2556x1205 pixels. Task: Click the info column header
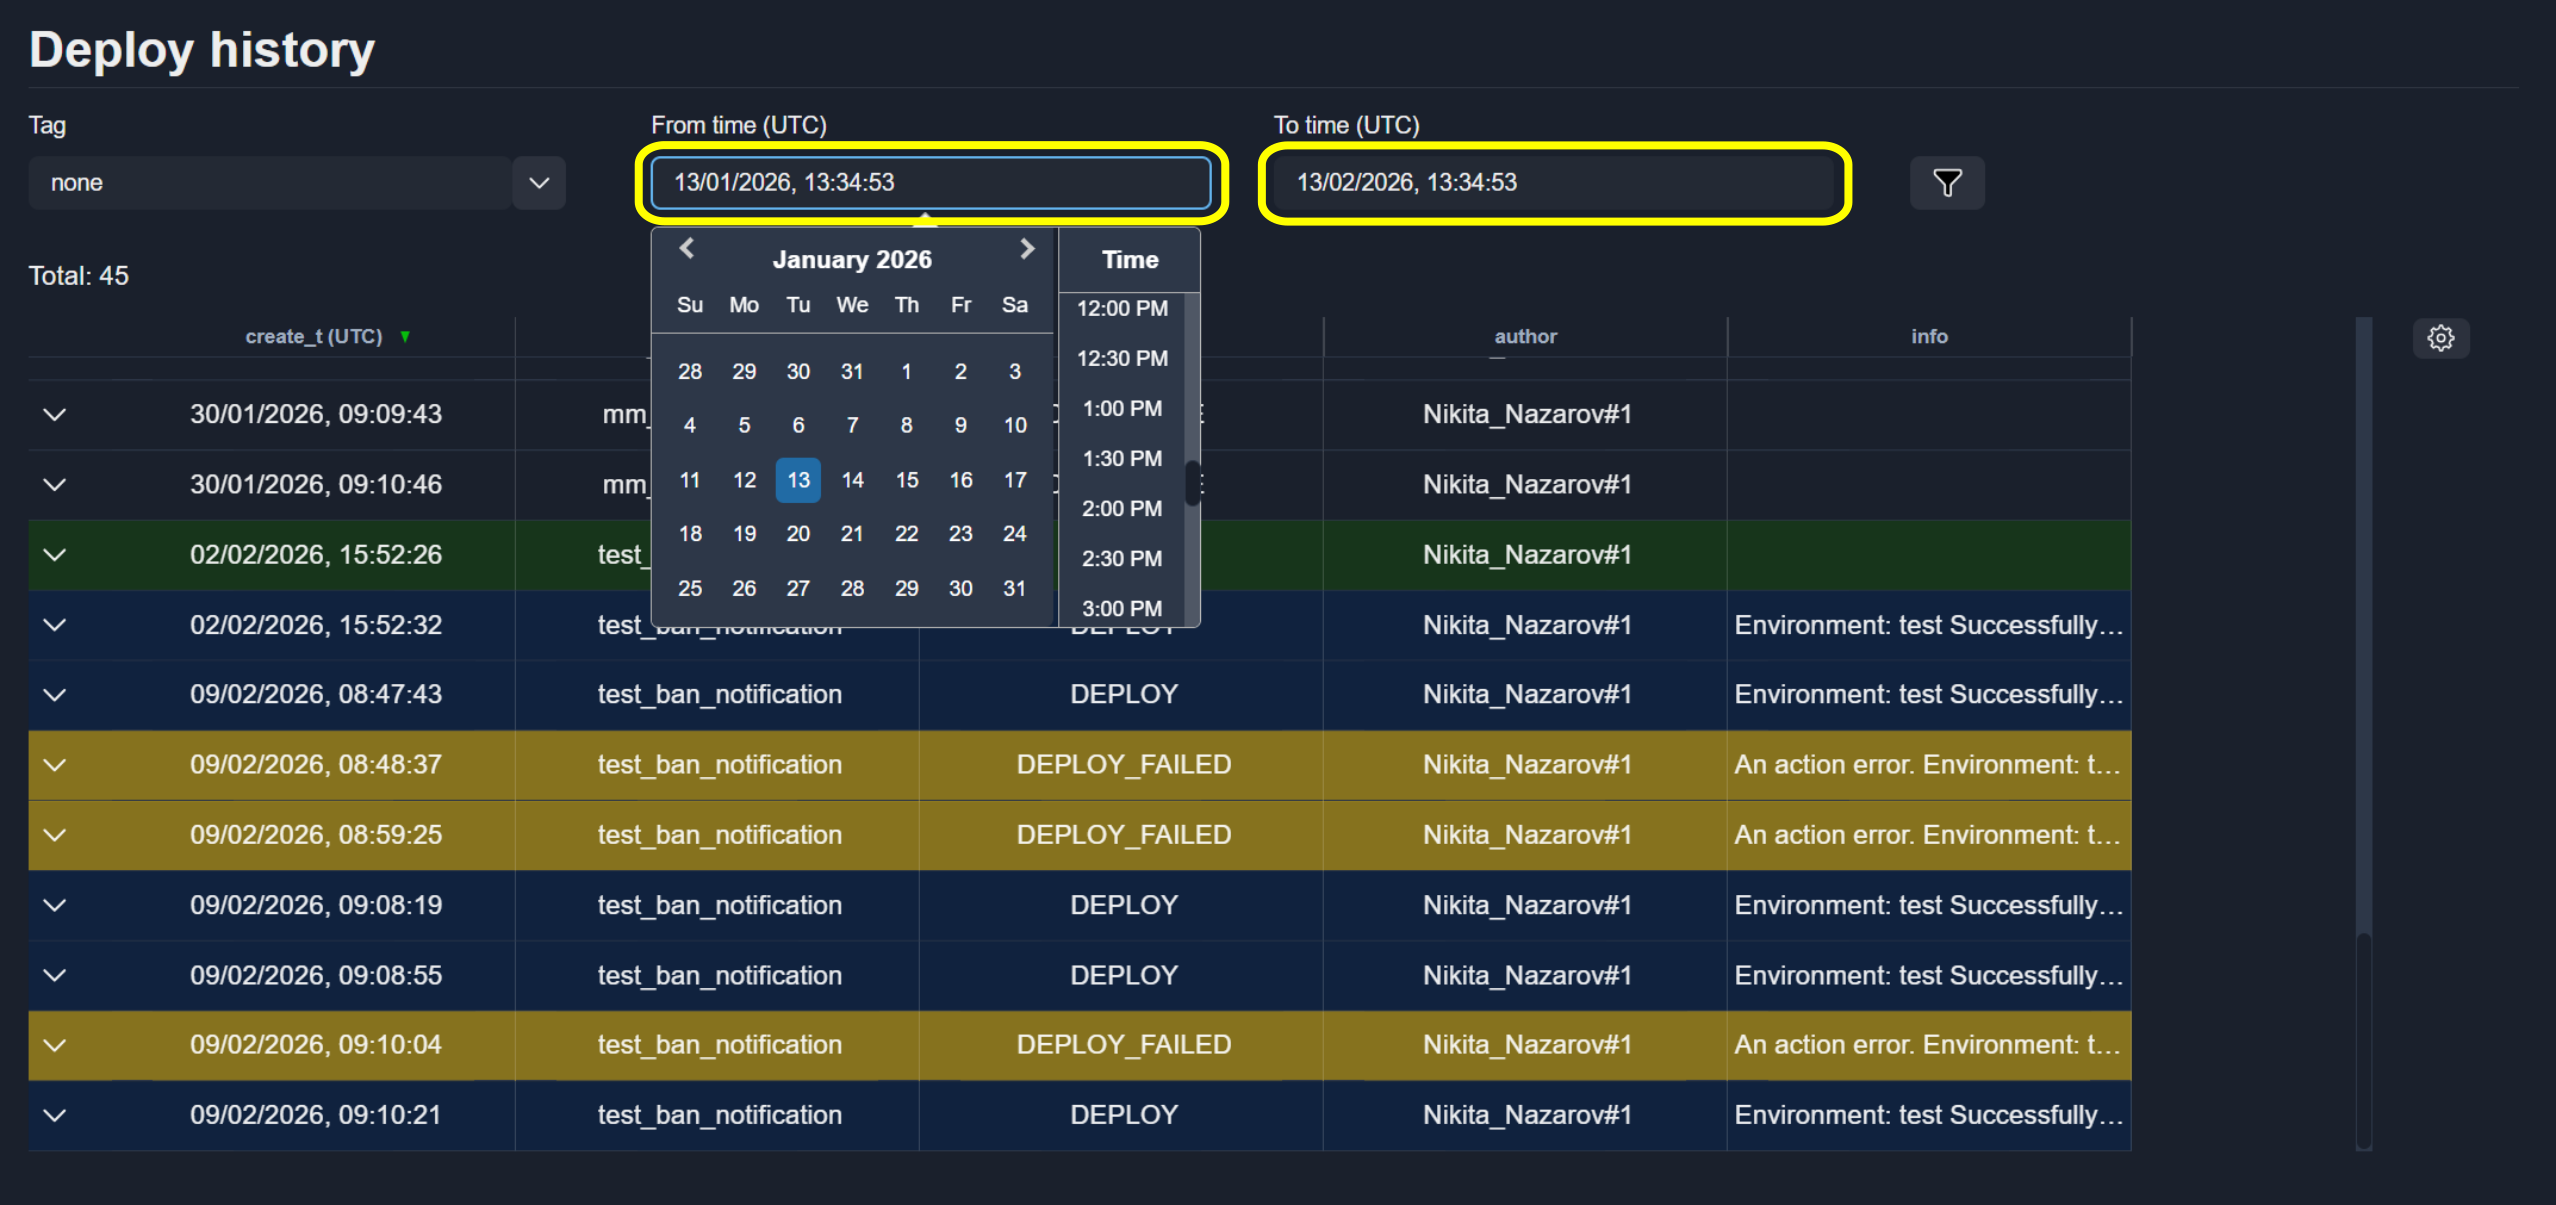click(x=1929, y=337)
